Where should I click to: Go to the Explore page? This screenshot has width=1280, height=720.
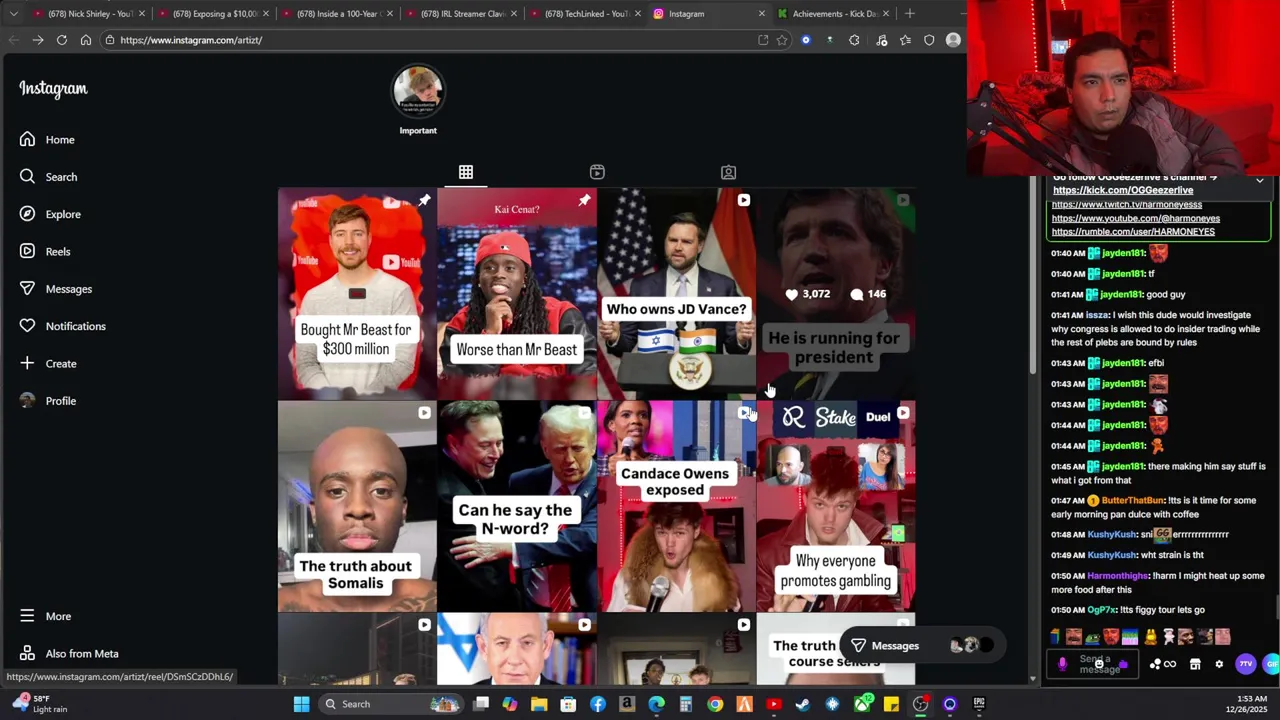50,214
